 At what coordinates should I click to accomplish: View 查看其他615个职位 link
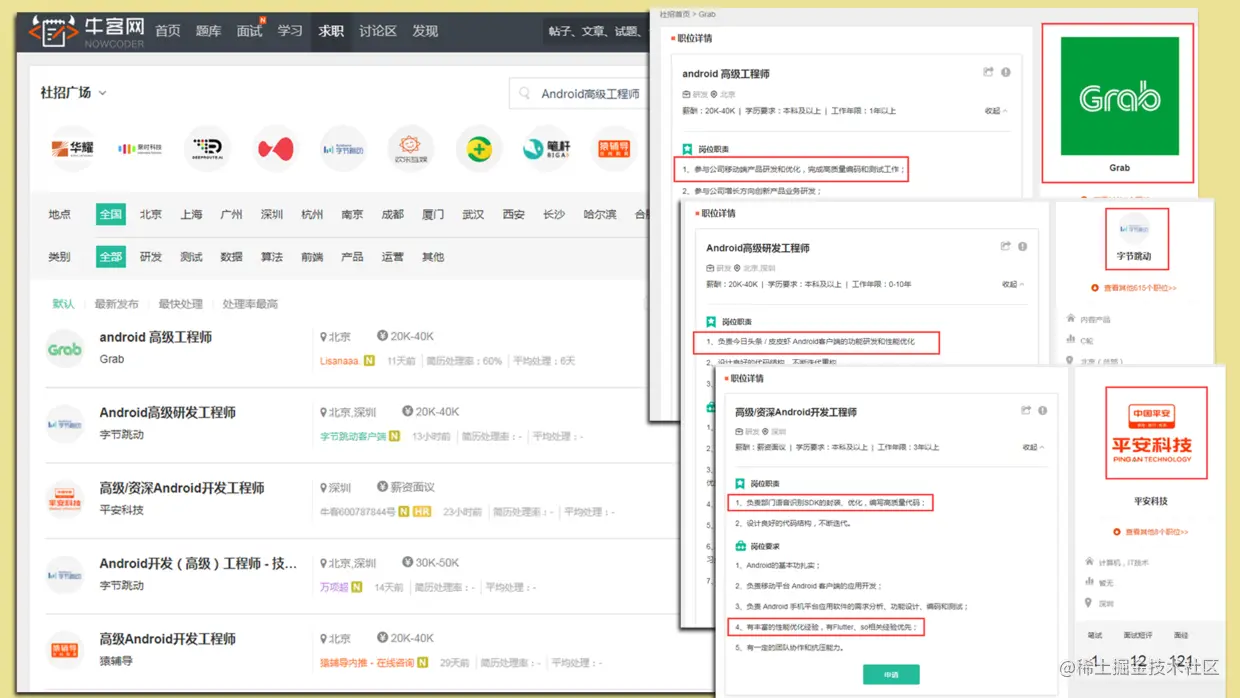[1135, 288]
